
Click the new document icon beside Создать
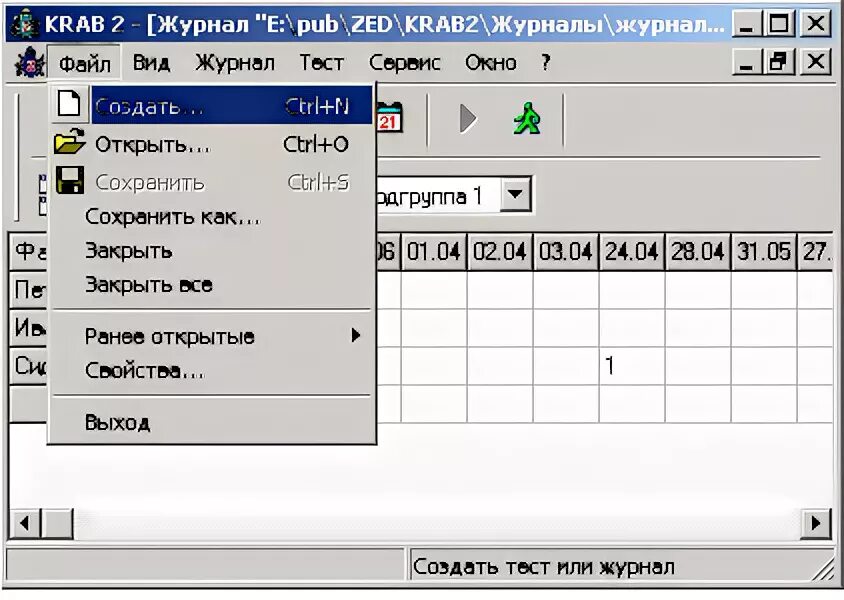[x=69, y=103]
